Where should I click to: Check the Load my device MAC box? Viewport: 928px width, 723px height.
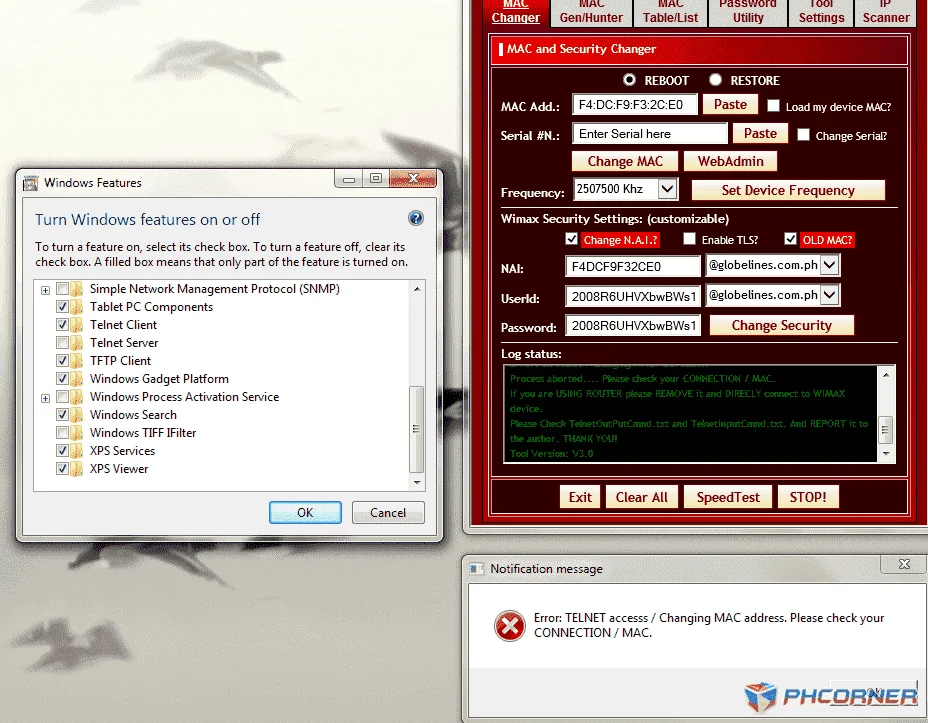774,105
